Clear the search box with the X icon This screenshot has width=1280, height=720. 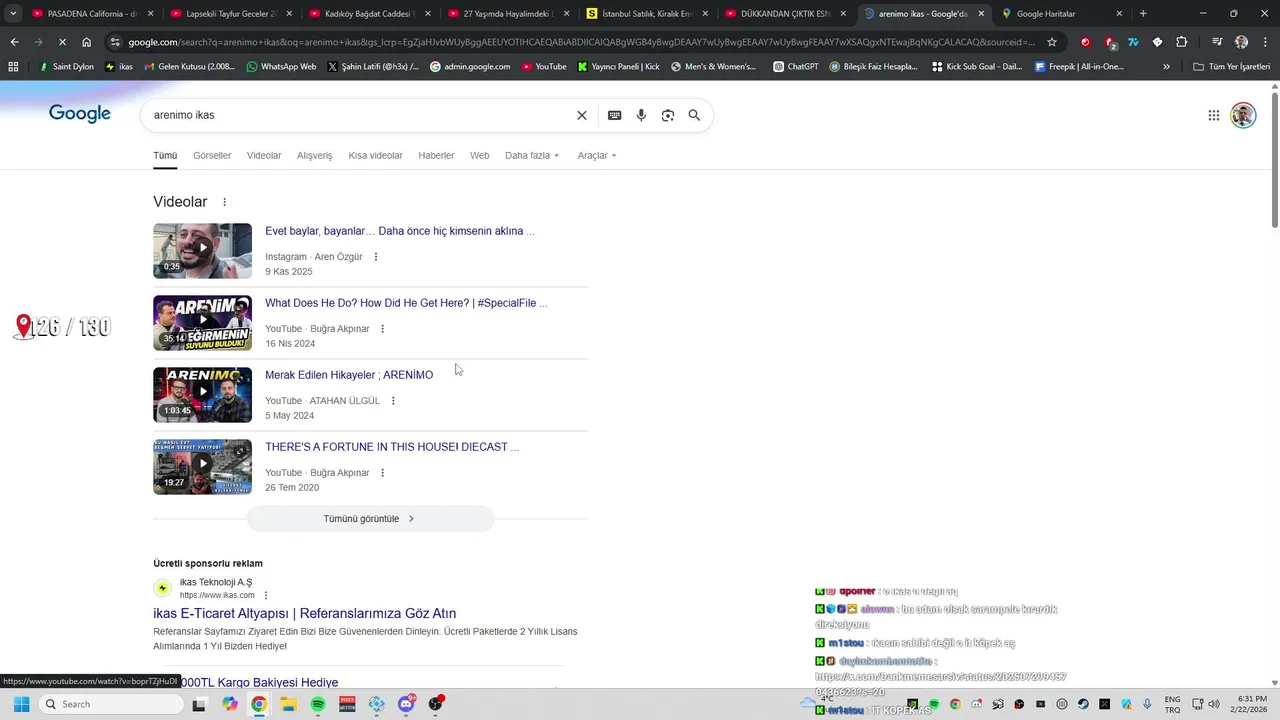582,115
